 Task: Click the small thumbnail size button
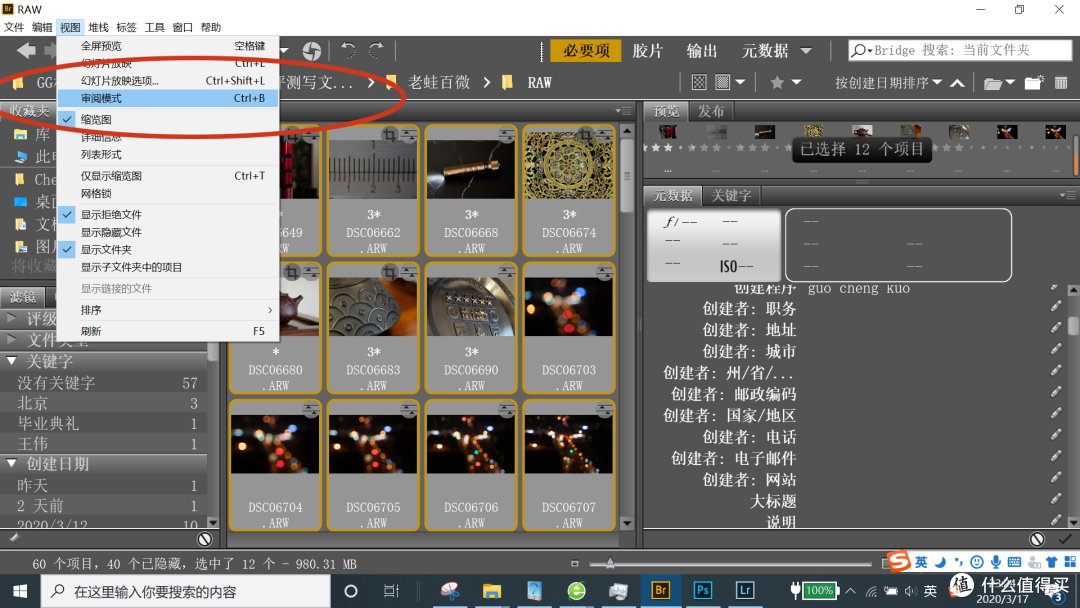pos(574,563)
